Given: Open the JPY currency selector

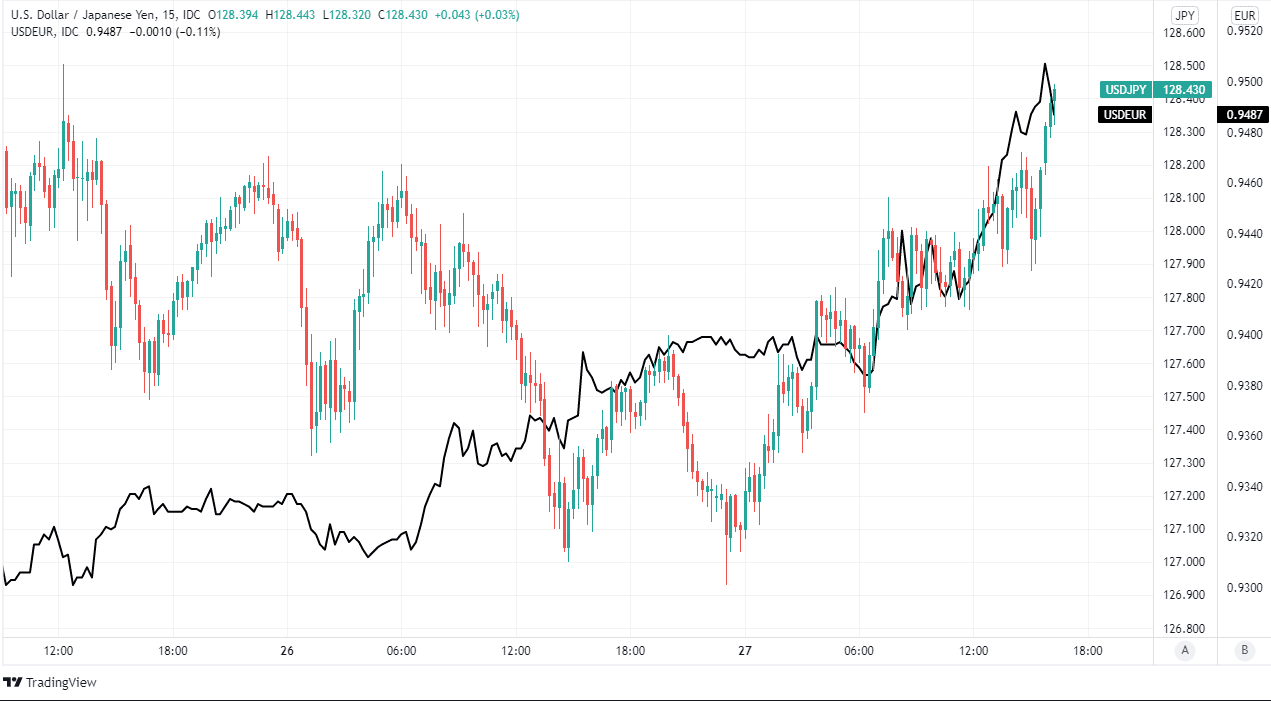Looking at the screenshot, I should coord(1185,15).
